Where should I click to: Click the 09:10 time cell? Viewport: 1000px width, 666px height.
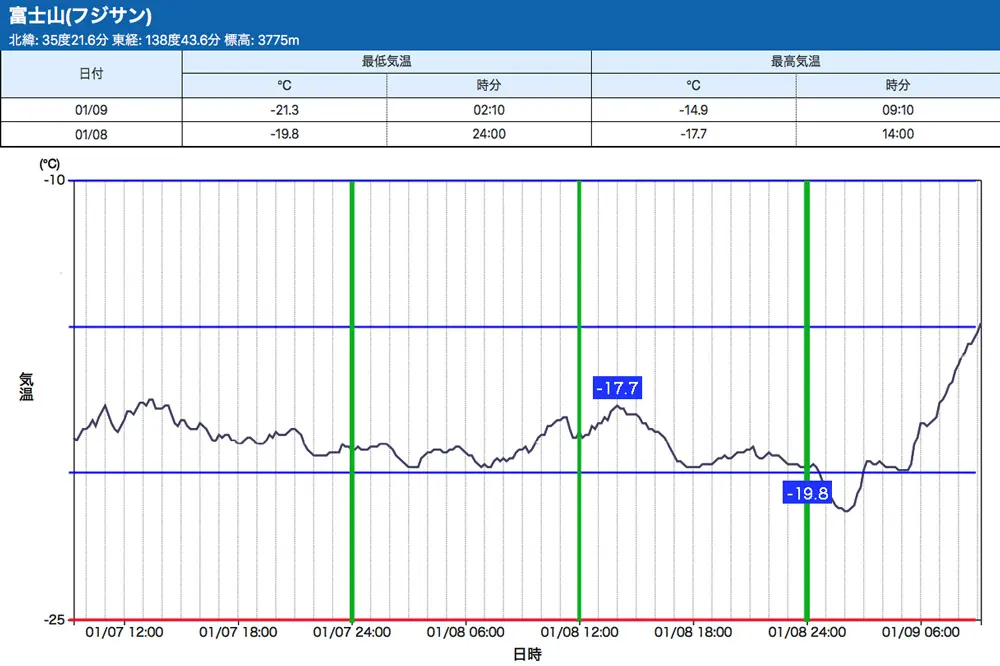898,110
